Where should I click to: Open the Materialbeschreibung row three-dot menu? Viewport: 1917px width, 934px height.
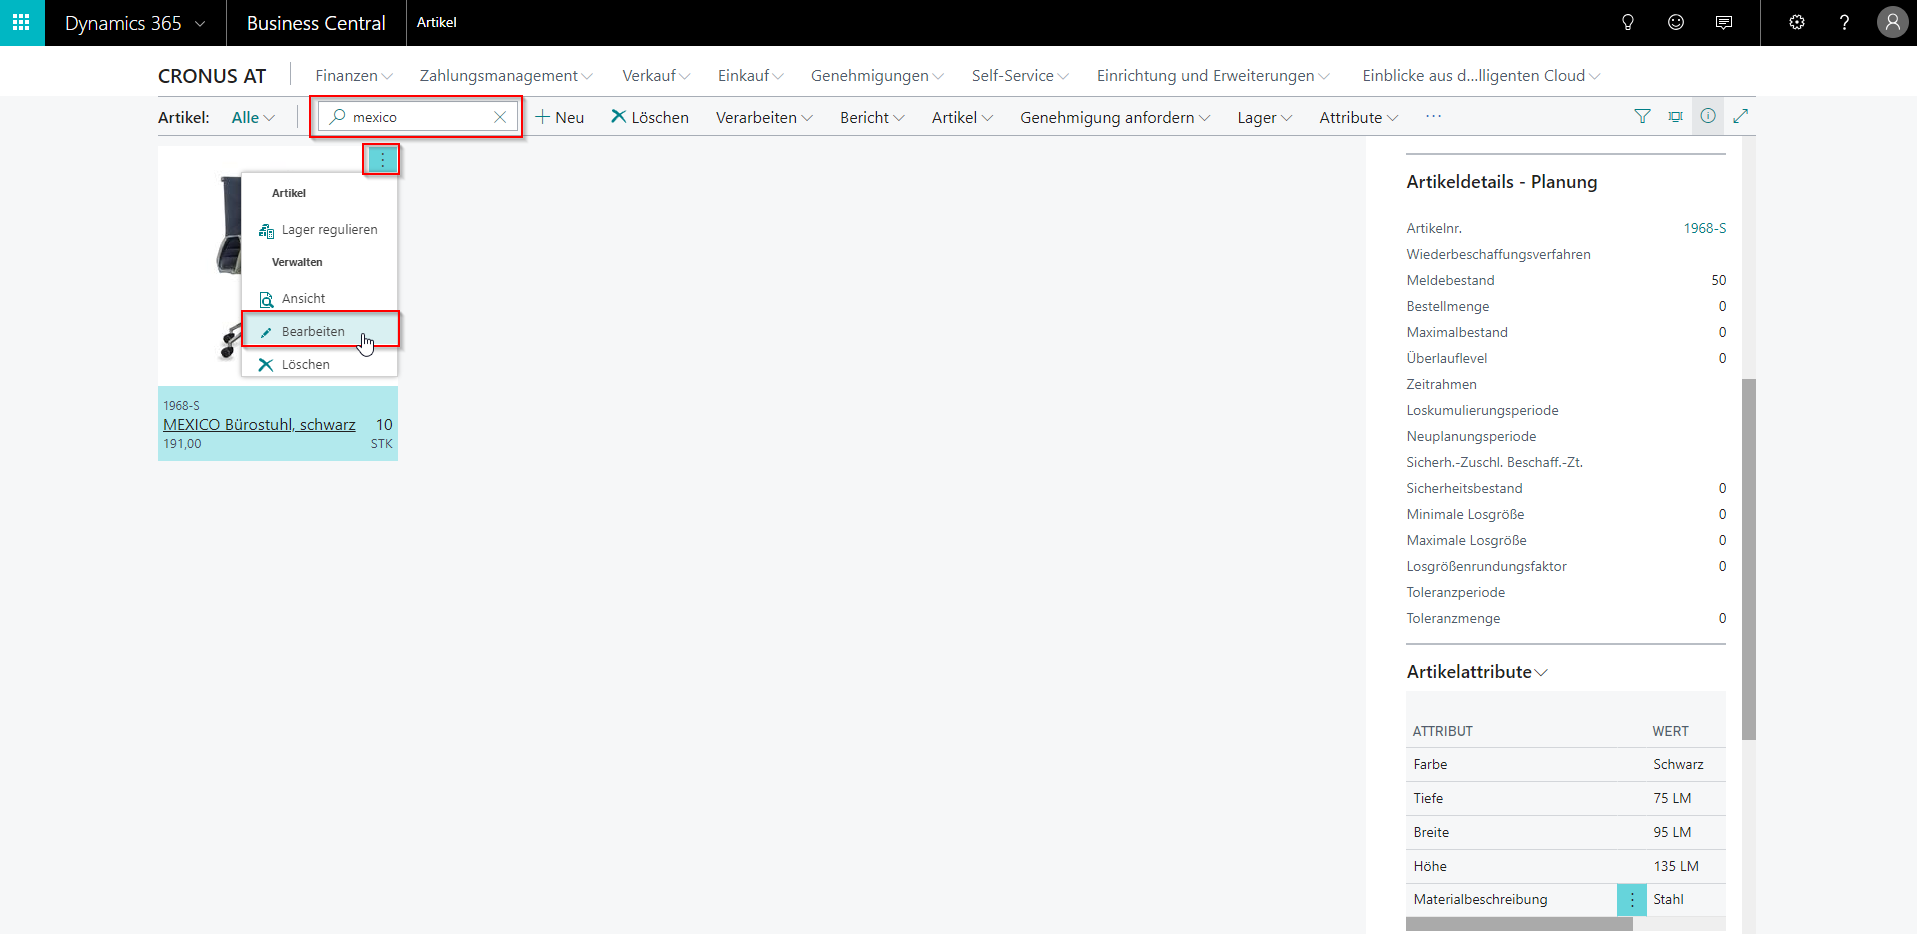click(1632, 900)
